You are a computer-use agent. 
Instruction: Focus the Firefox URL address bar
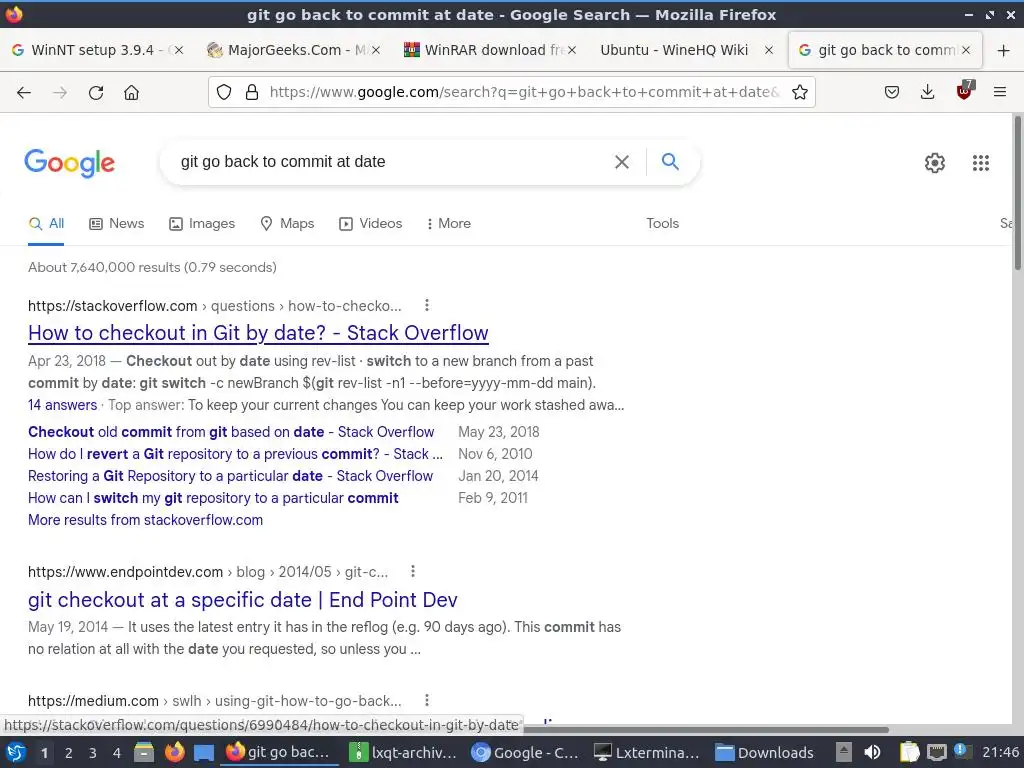[524, 92]
